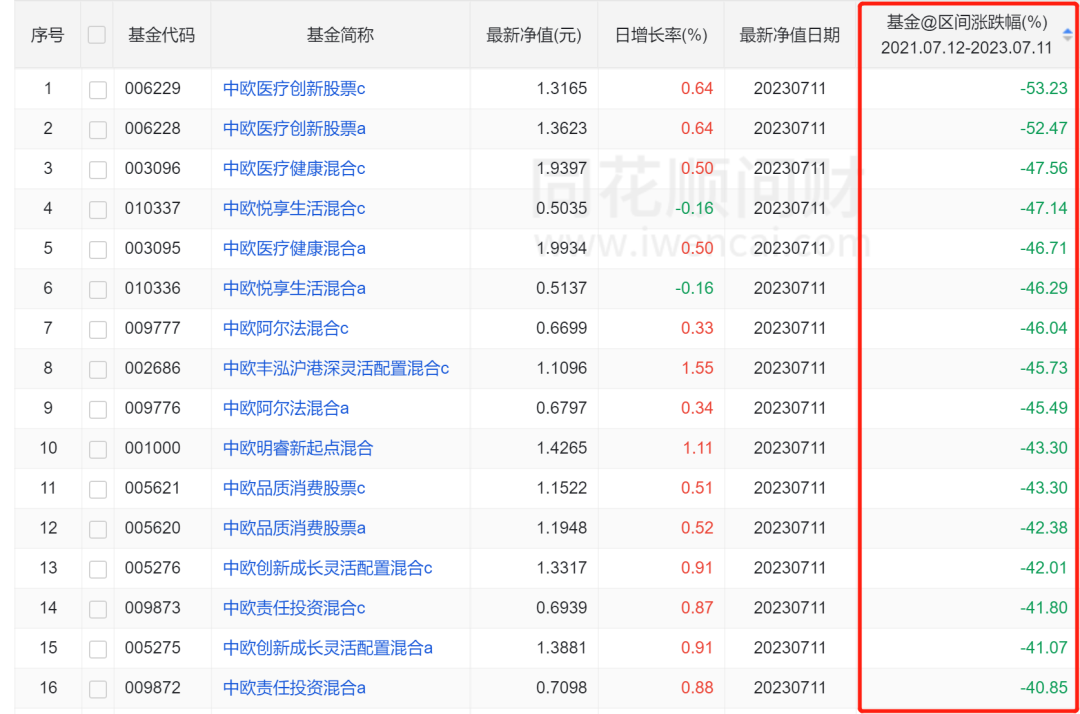Click the sort arrows on 区间涨跌幅 column

point(1067,34)
